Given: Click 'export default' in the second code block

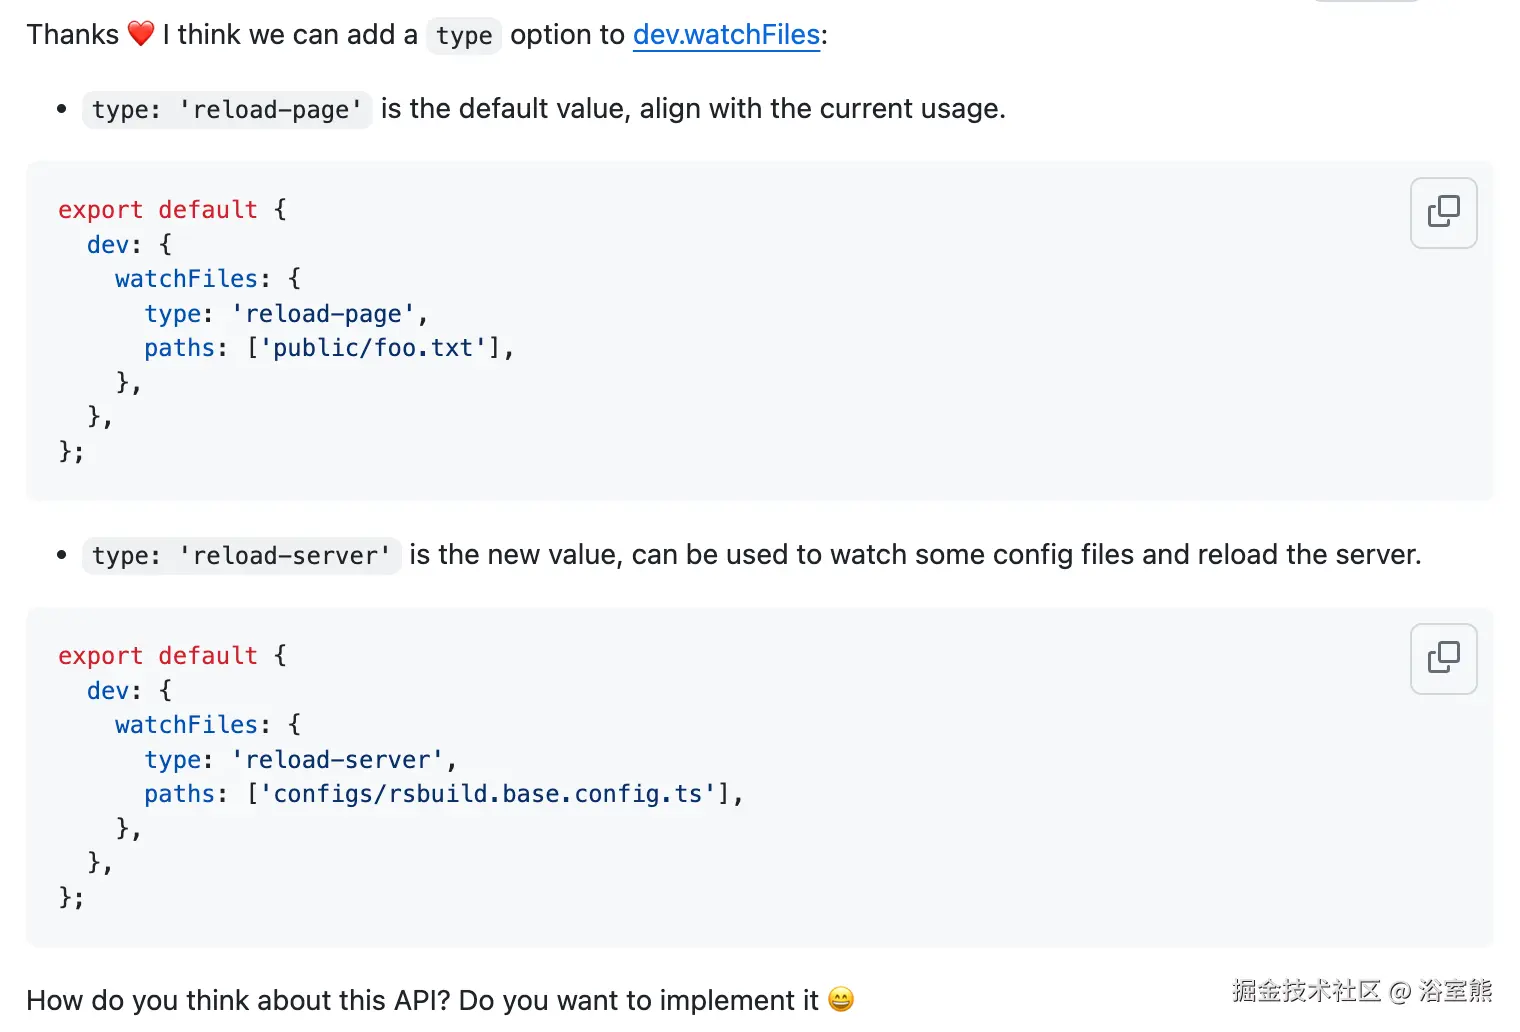Looking at the screenshot, I should 157,656.
